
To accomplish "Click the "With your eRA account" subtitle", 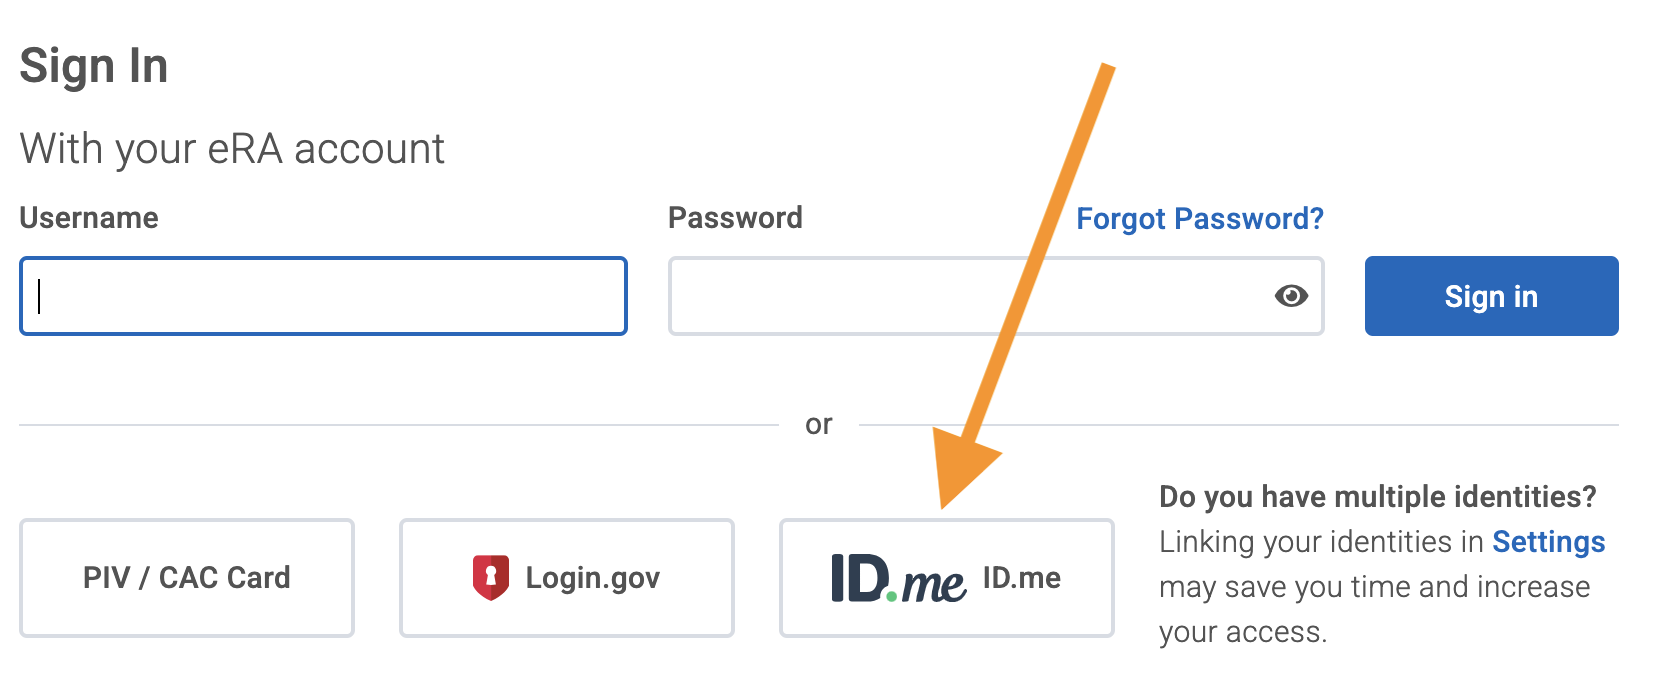I will point(232,149).
